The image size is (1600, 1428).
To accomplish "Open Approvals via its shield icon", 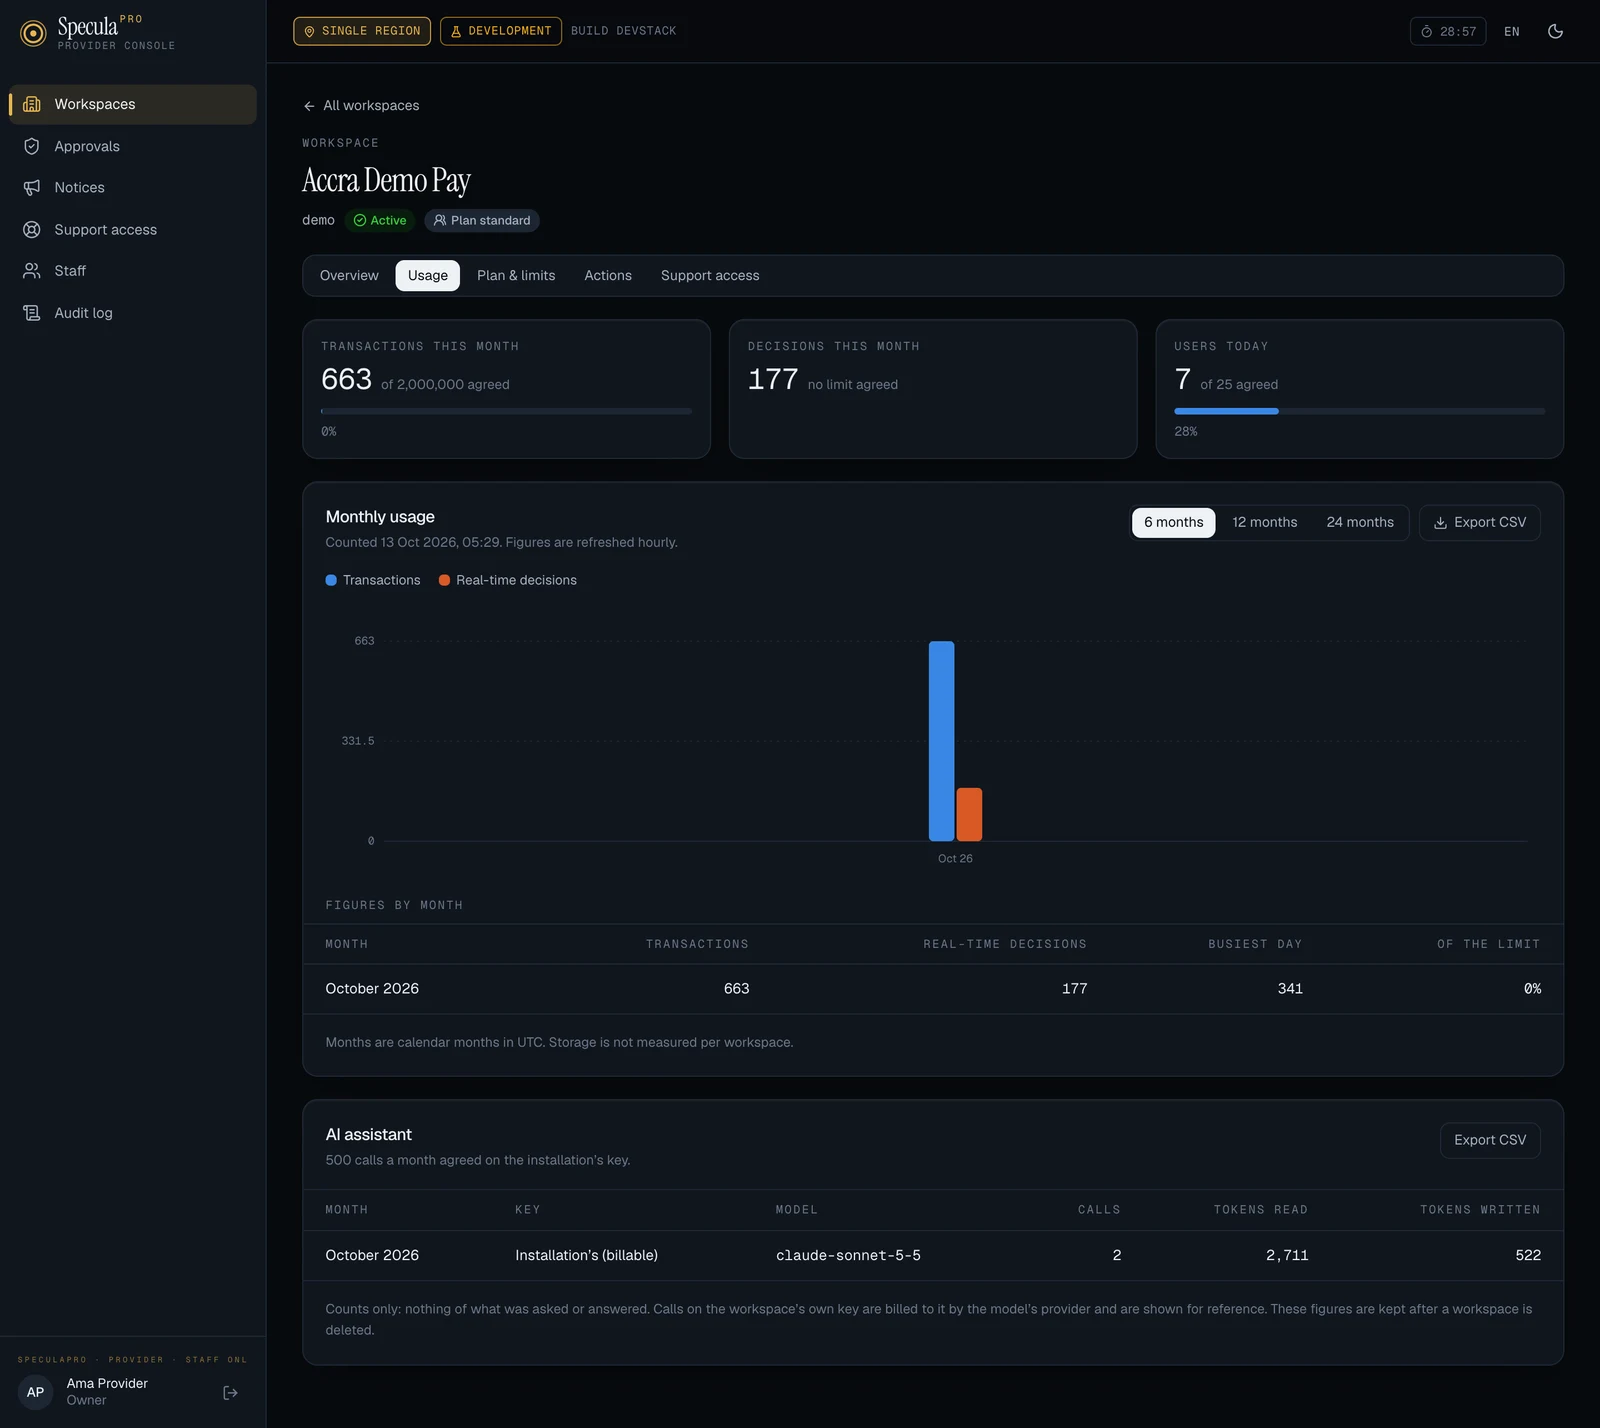I will [32, 146].
